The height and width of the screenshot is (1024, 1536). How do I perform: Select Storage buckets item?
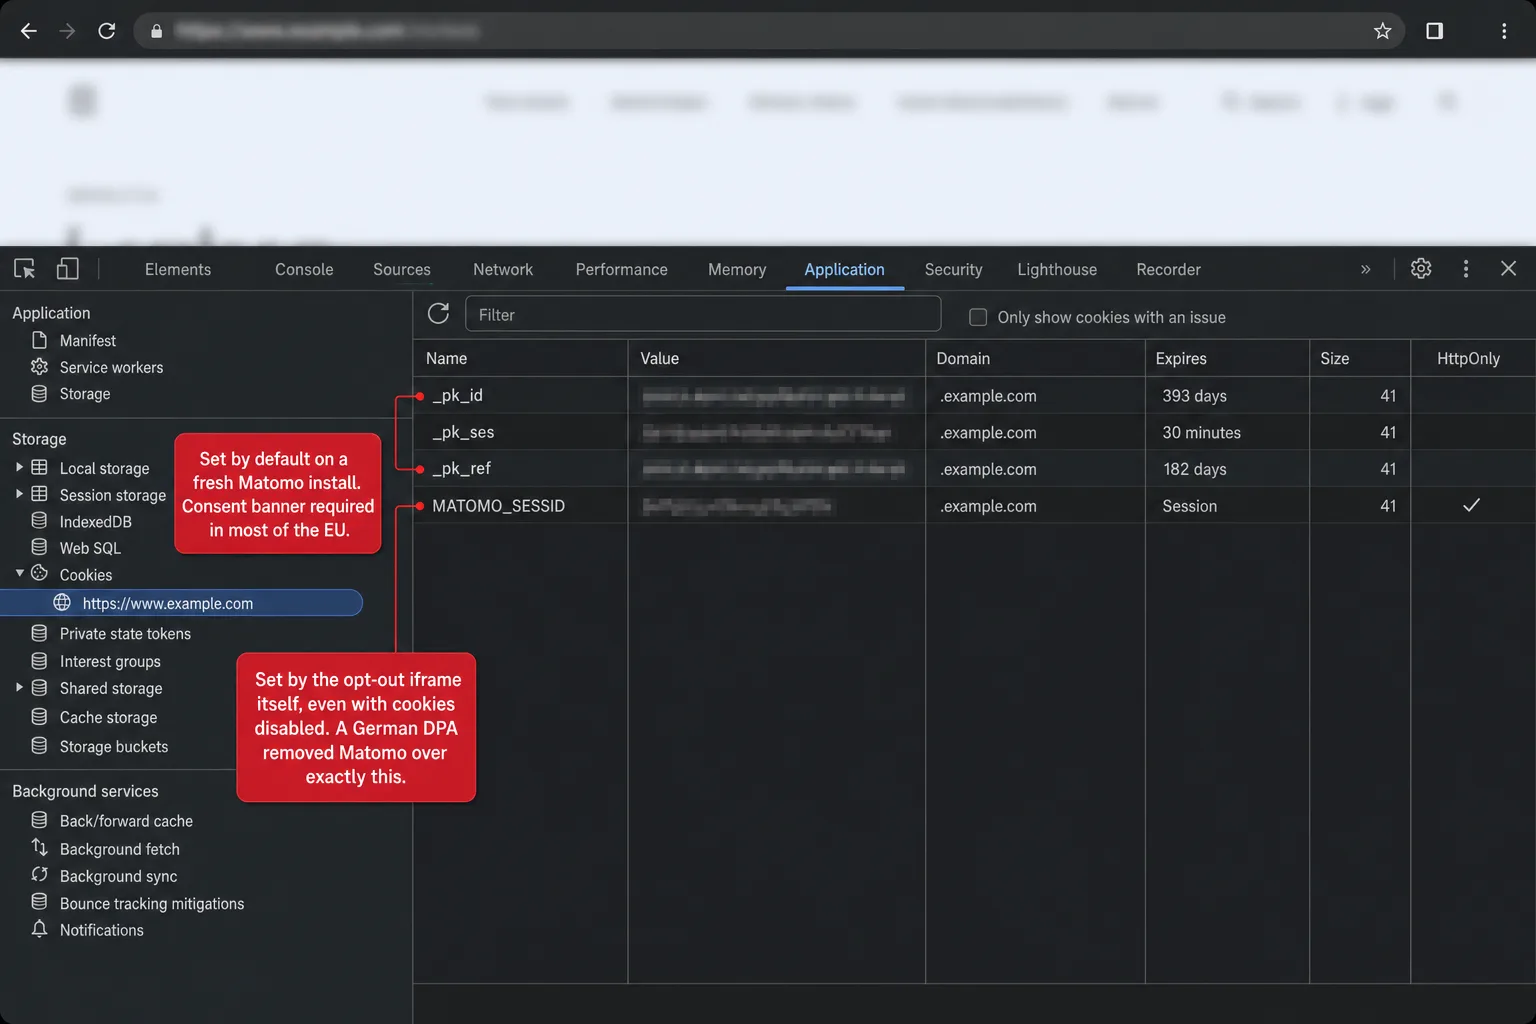[x=114, y=747]
